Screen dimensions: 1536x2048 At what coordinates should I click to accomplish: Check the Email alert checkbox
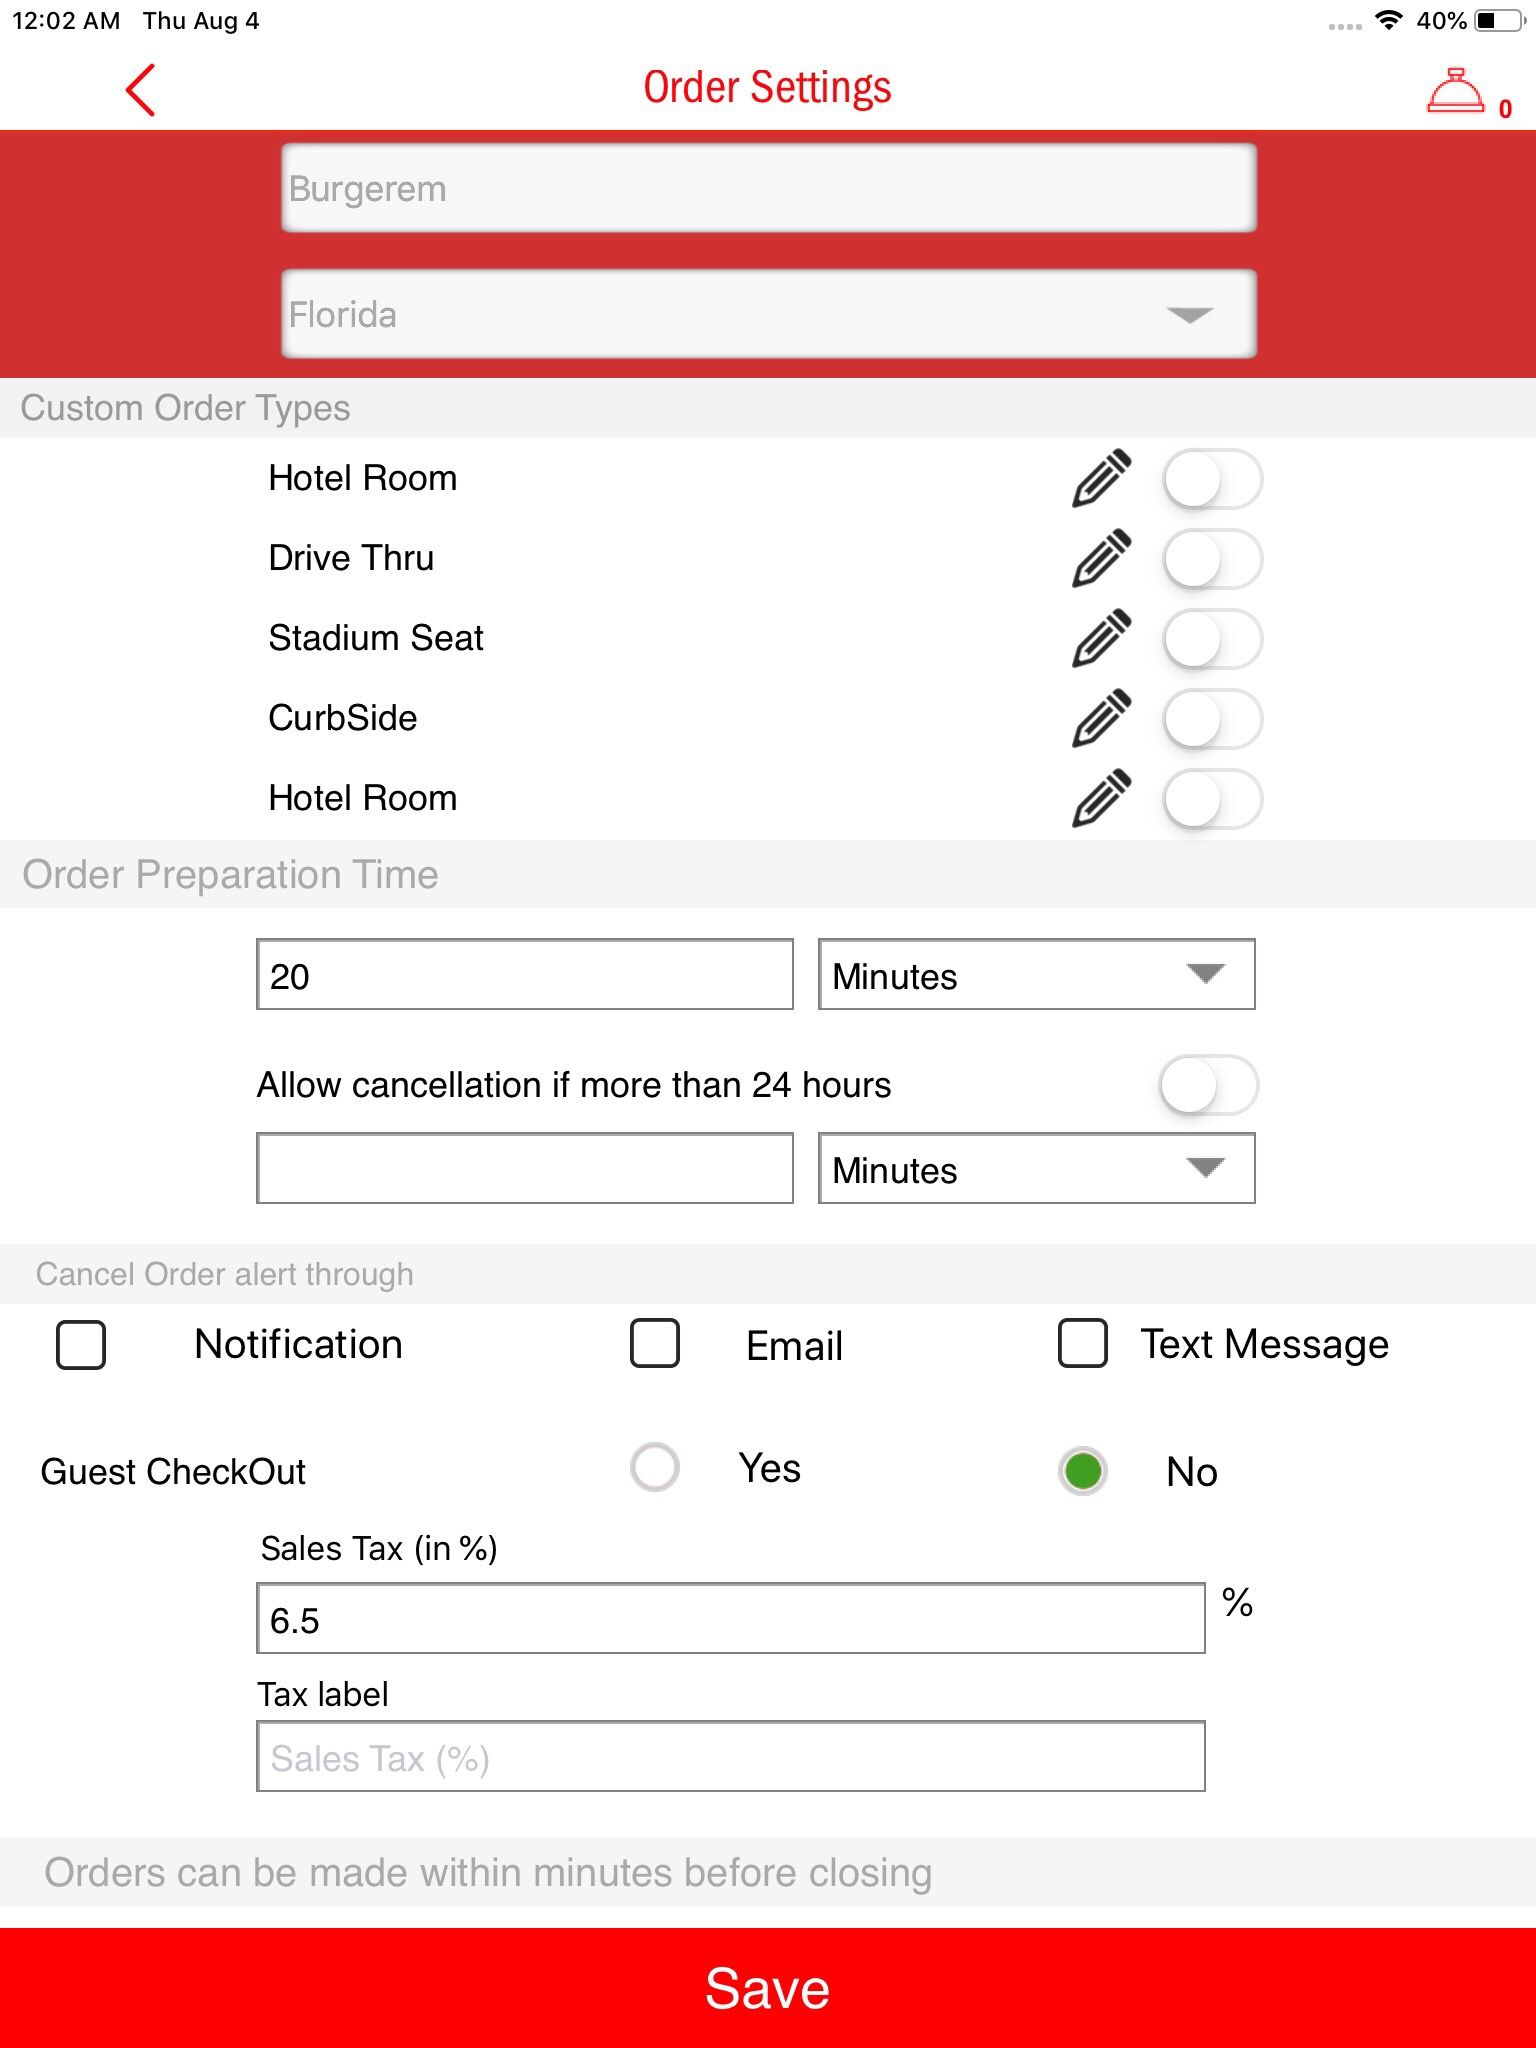[x=655, y=1343]
